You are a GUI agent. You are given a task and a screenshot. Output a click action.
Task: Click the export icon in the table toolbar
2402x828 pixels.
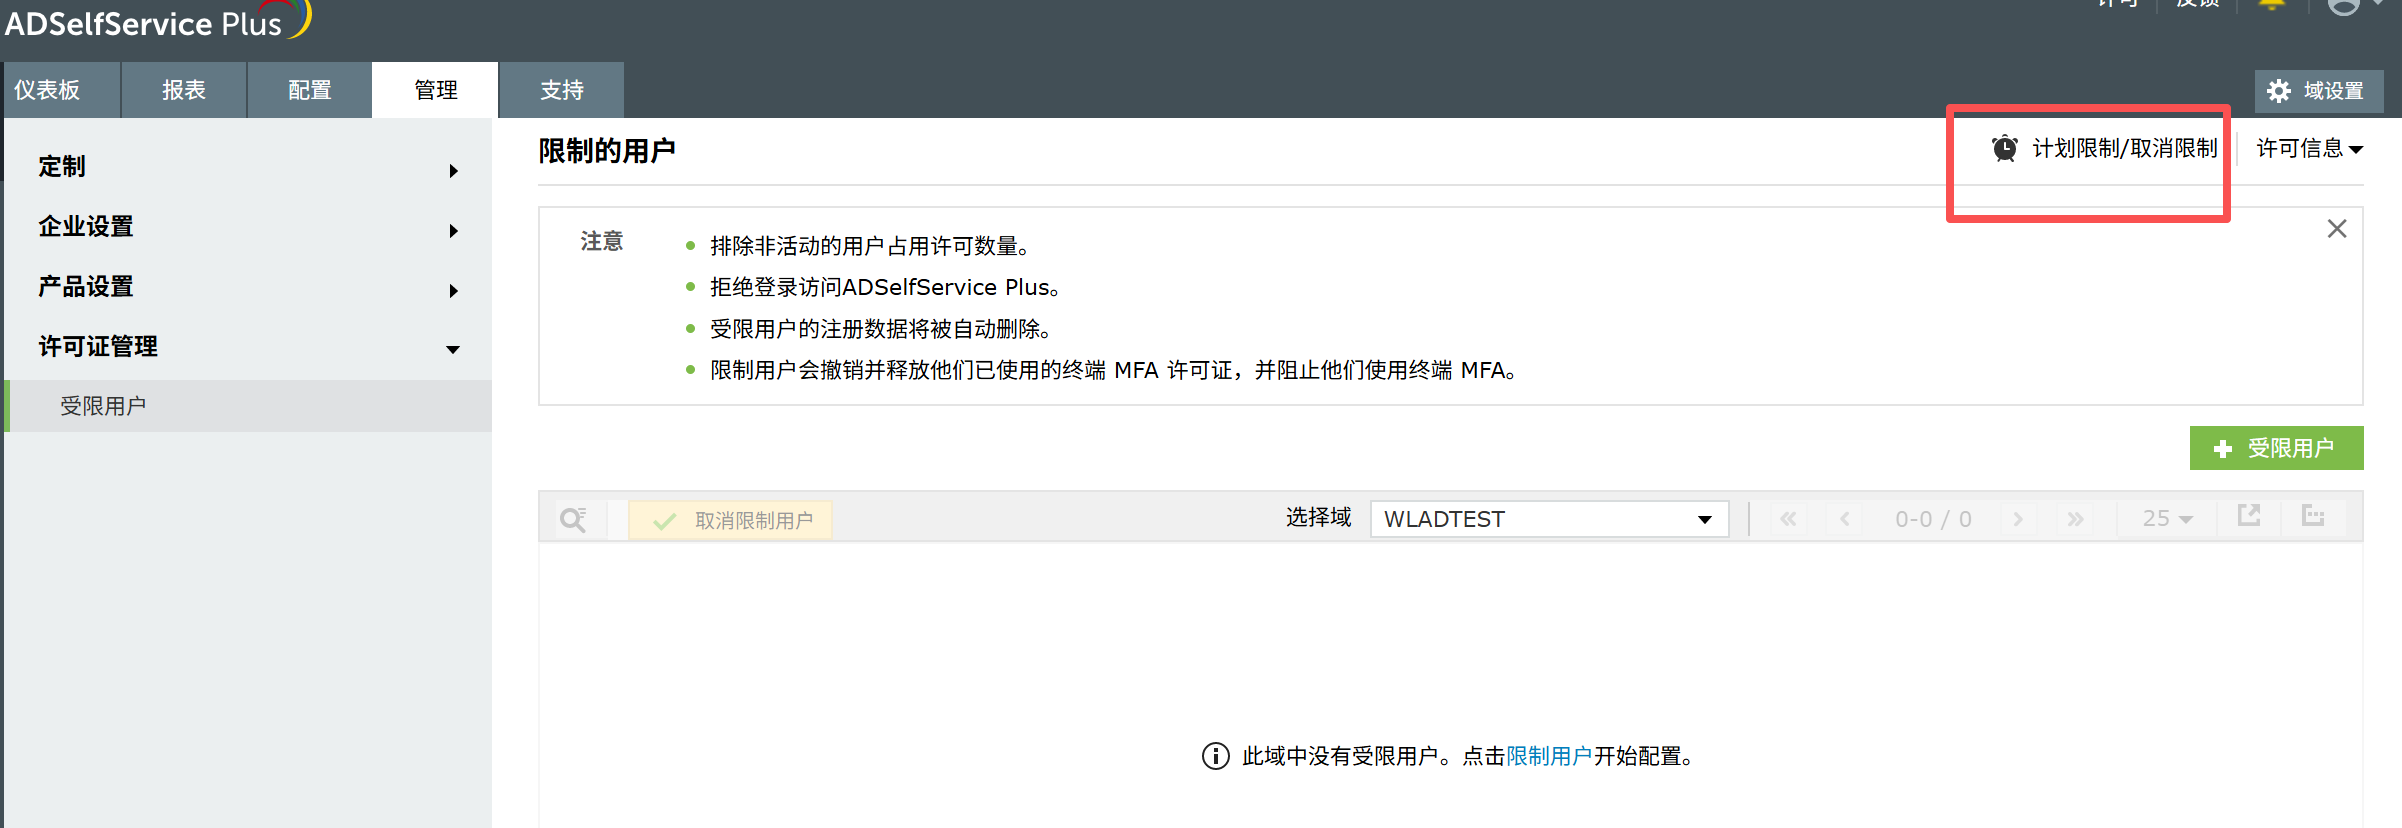2249,516
